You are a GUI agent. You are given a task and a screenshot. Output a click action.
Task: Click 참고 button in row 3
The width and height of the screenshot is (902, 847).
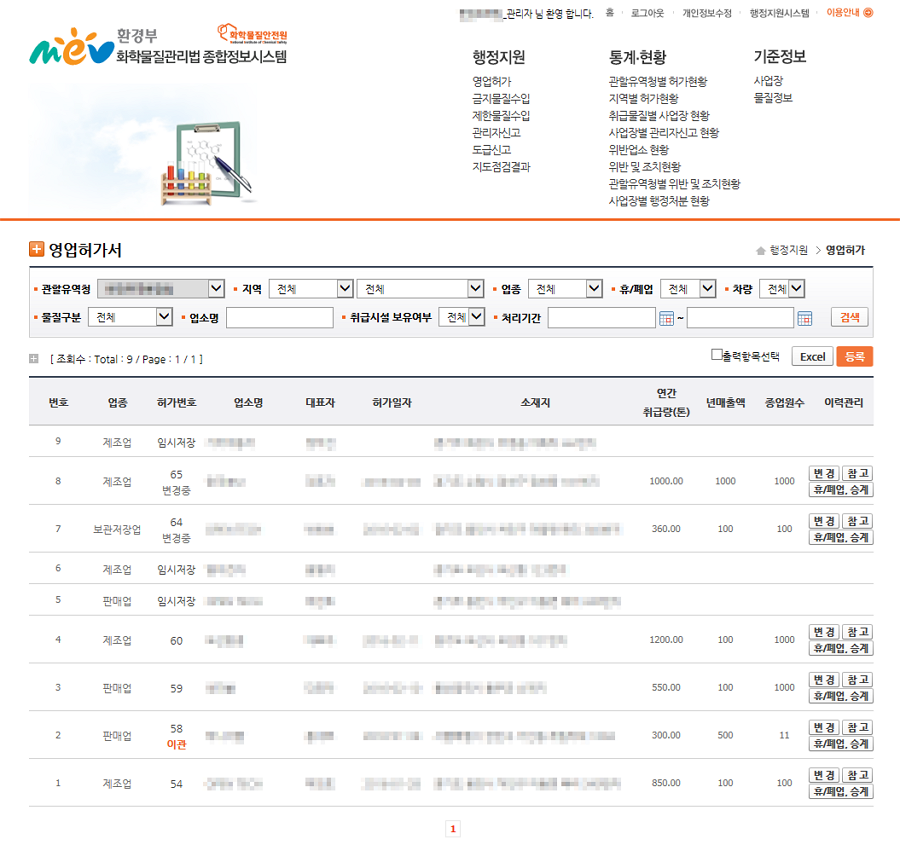pyautogui.click(x=858, y=680)
